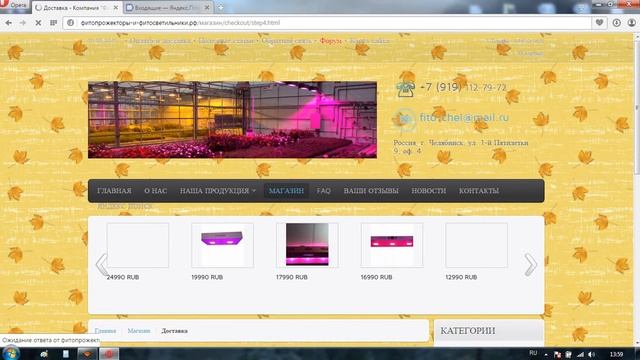Open the downloads icon in the toolbar
This screenshot has height=360, width=640.
click(616, 23)
